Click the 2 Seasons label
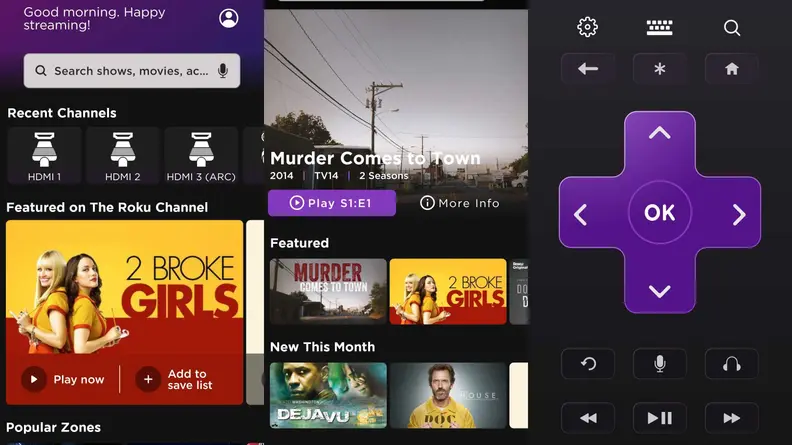 [384, 176]
